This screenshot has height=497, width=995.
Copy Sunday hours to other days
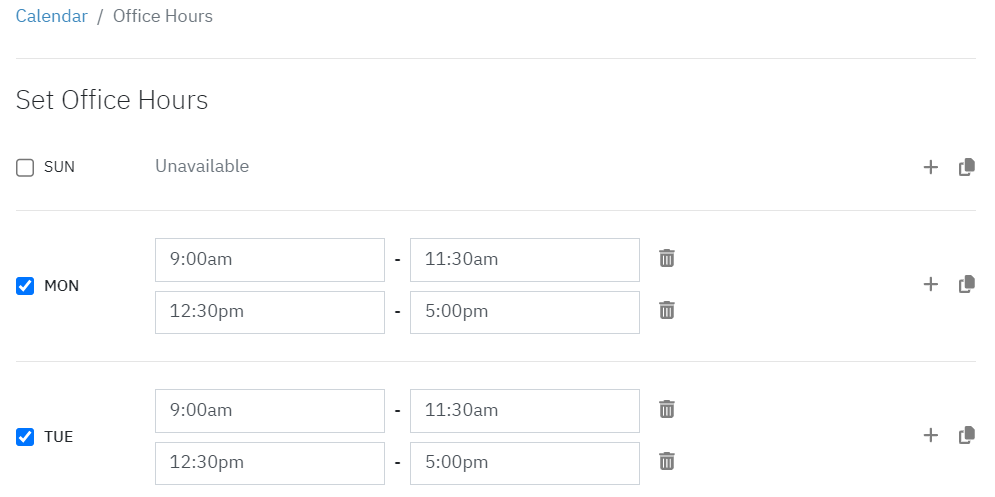pyautogui.click(x=966, y=167)
